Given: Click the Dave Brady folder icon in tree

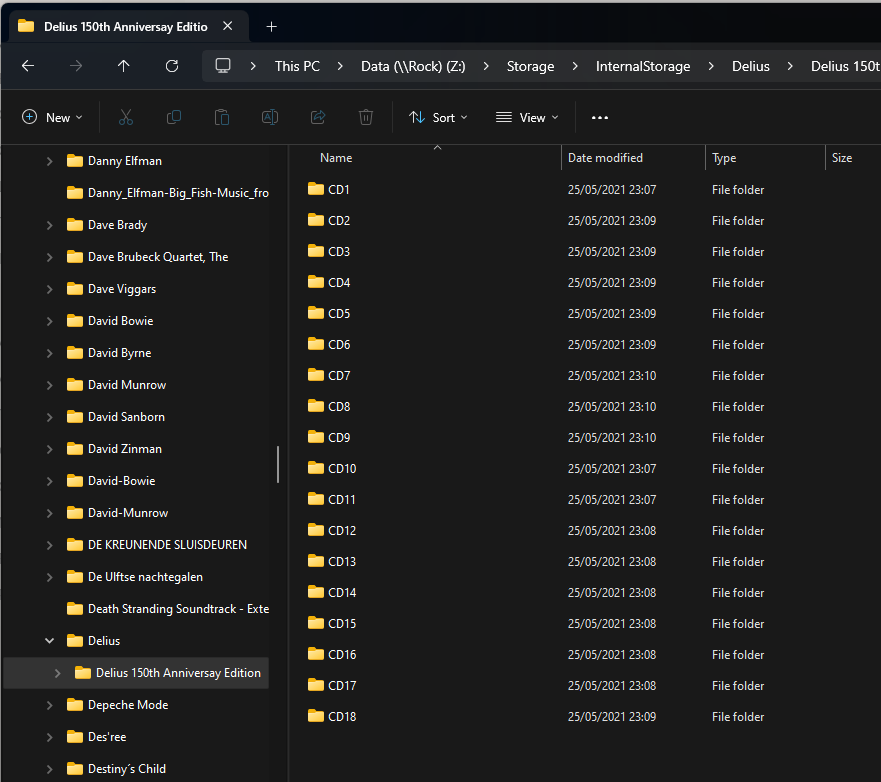Looking at the screenshot, I should point(75,225).
